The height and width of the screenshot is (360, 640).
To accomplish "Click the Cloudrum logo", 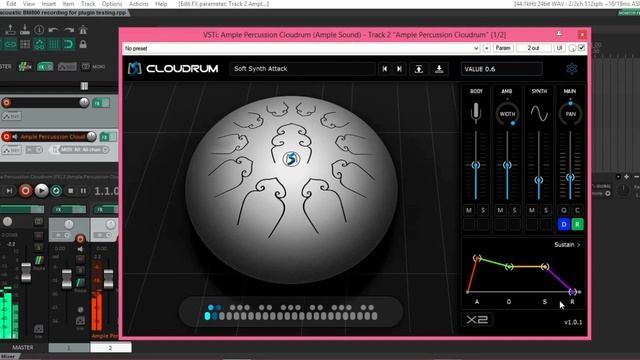I will pos(173,69).
